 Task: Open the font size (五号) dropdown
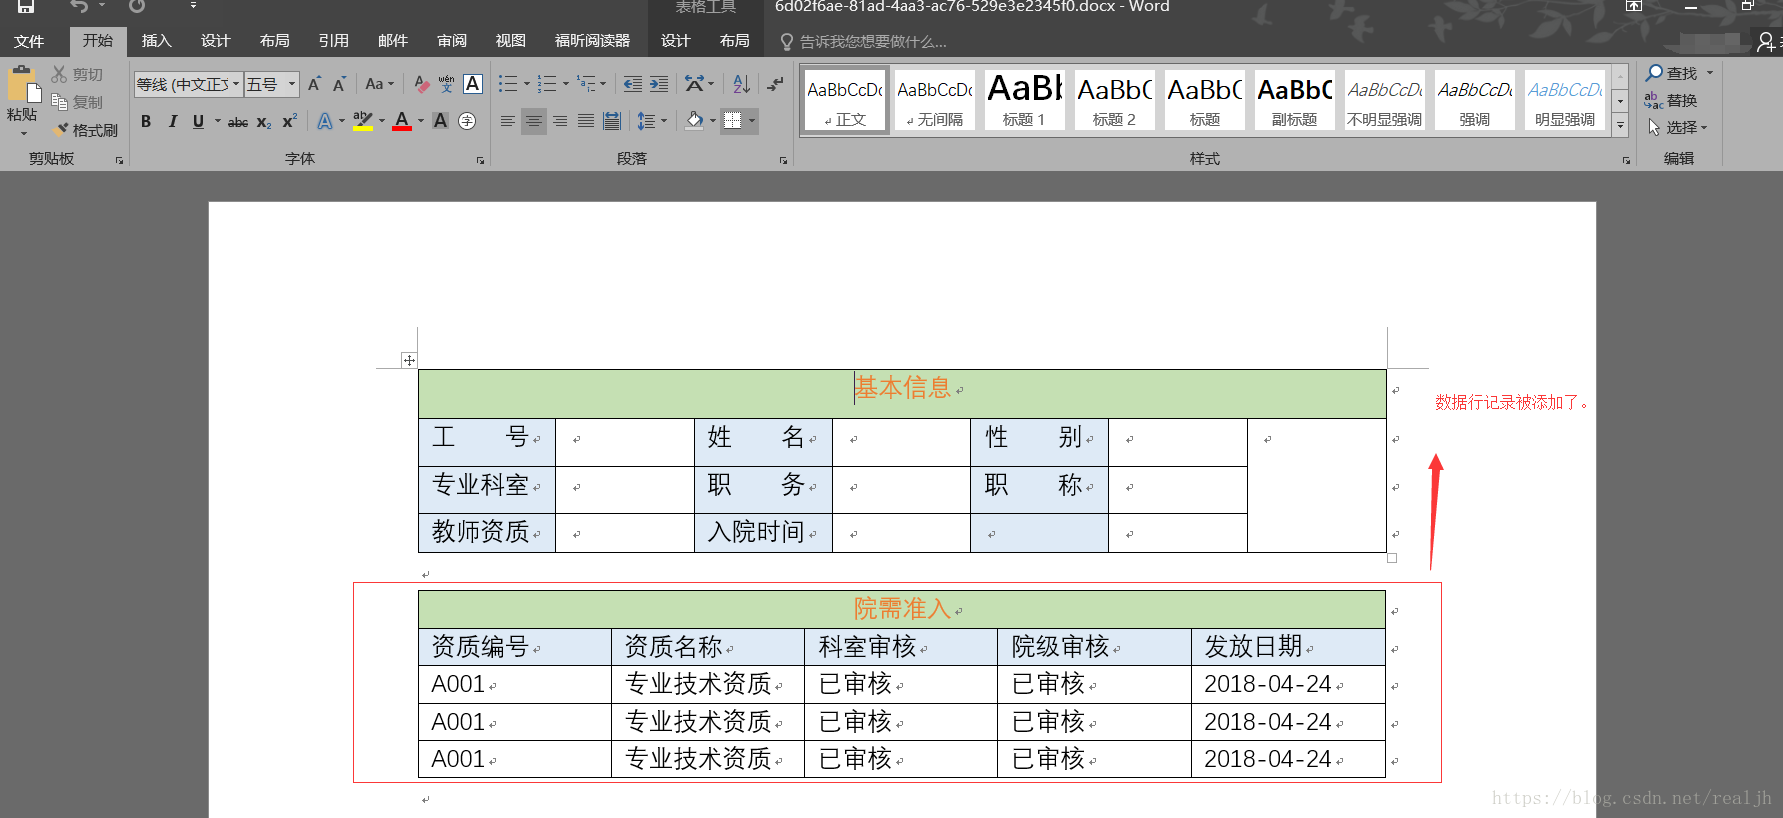(x=292, y=84)
